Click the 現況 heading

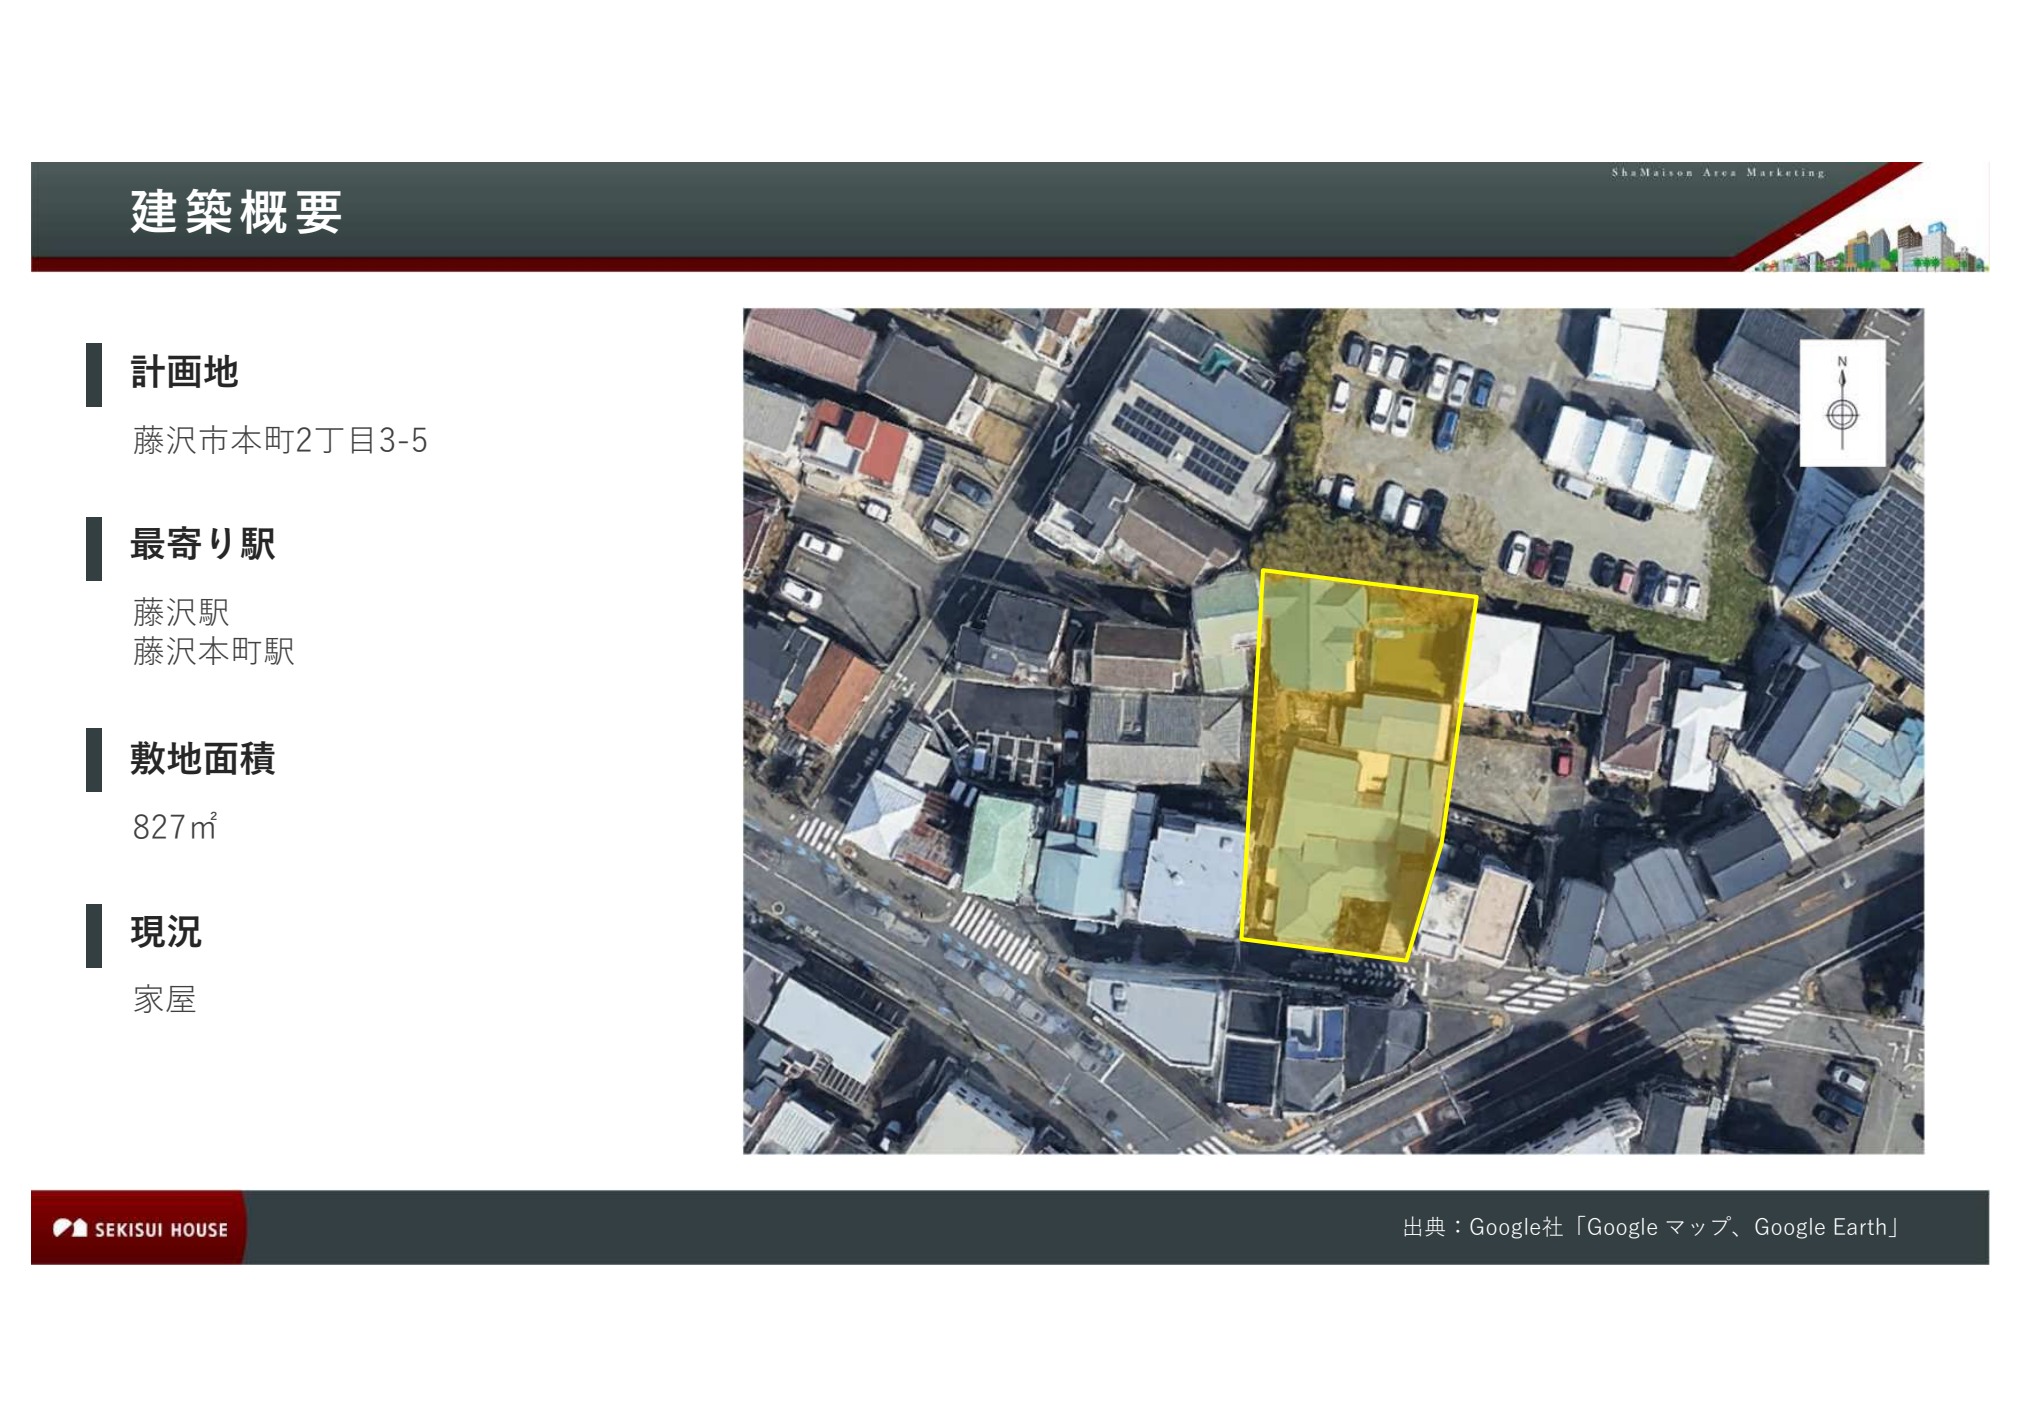click(166, 932)
